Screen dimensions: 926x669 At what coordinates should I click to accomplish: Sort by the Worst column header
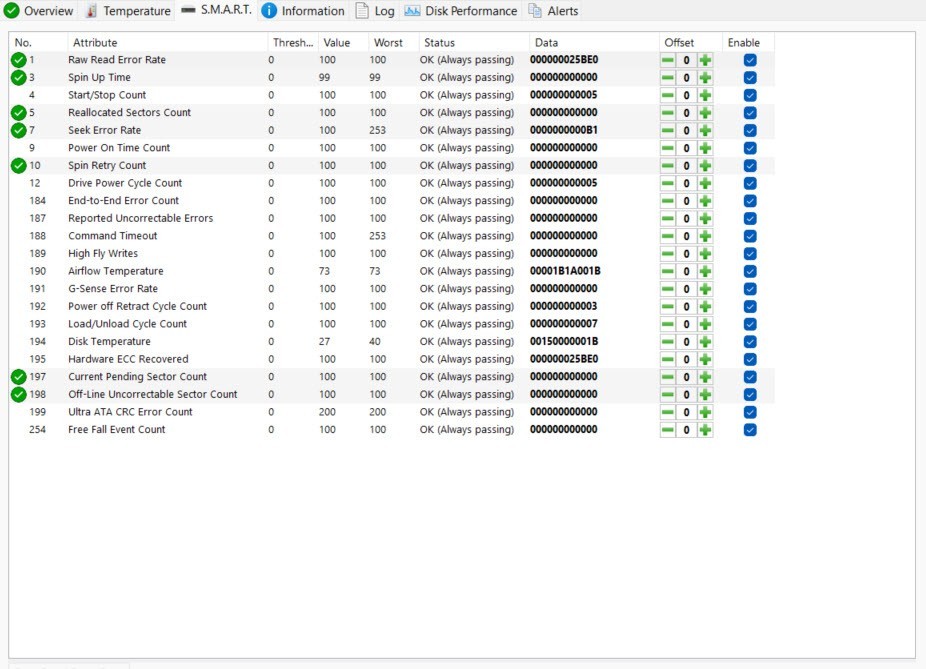pyautogui.click(x=394, y=43)
